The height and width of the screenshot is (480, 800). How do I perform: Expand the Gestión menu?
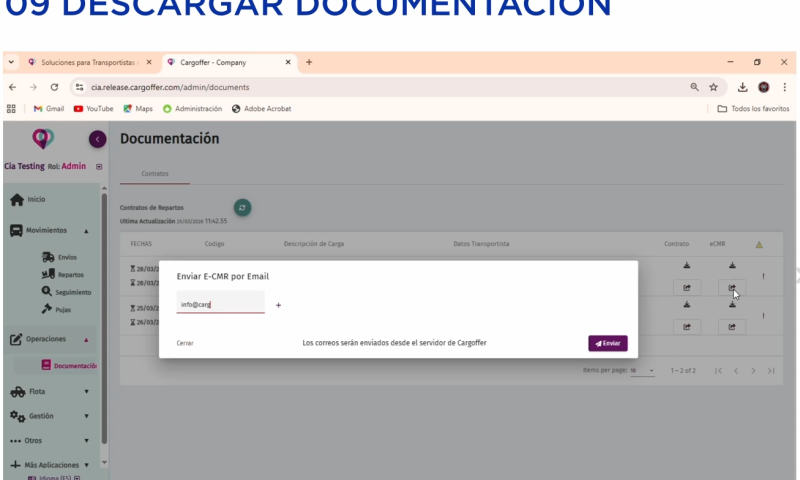point(86,416)
